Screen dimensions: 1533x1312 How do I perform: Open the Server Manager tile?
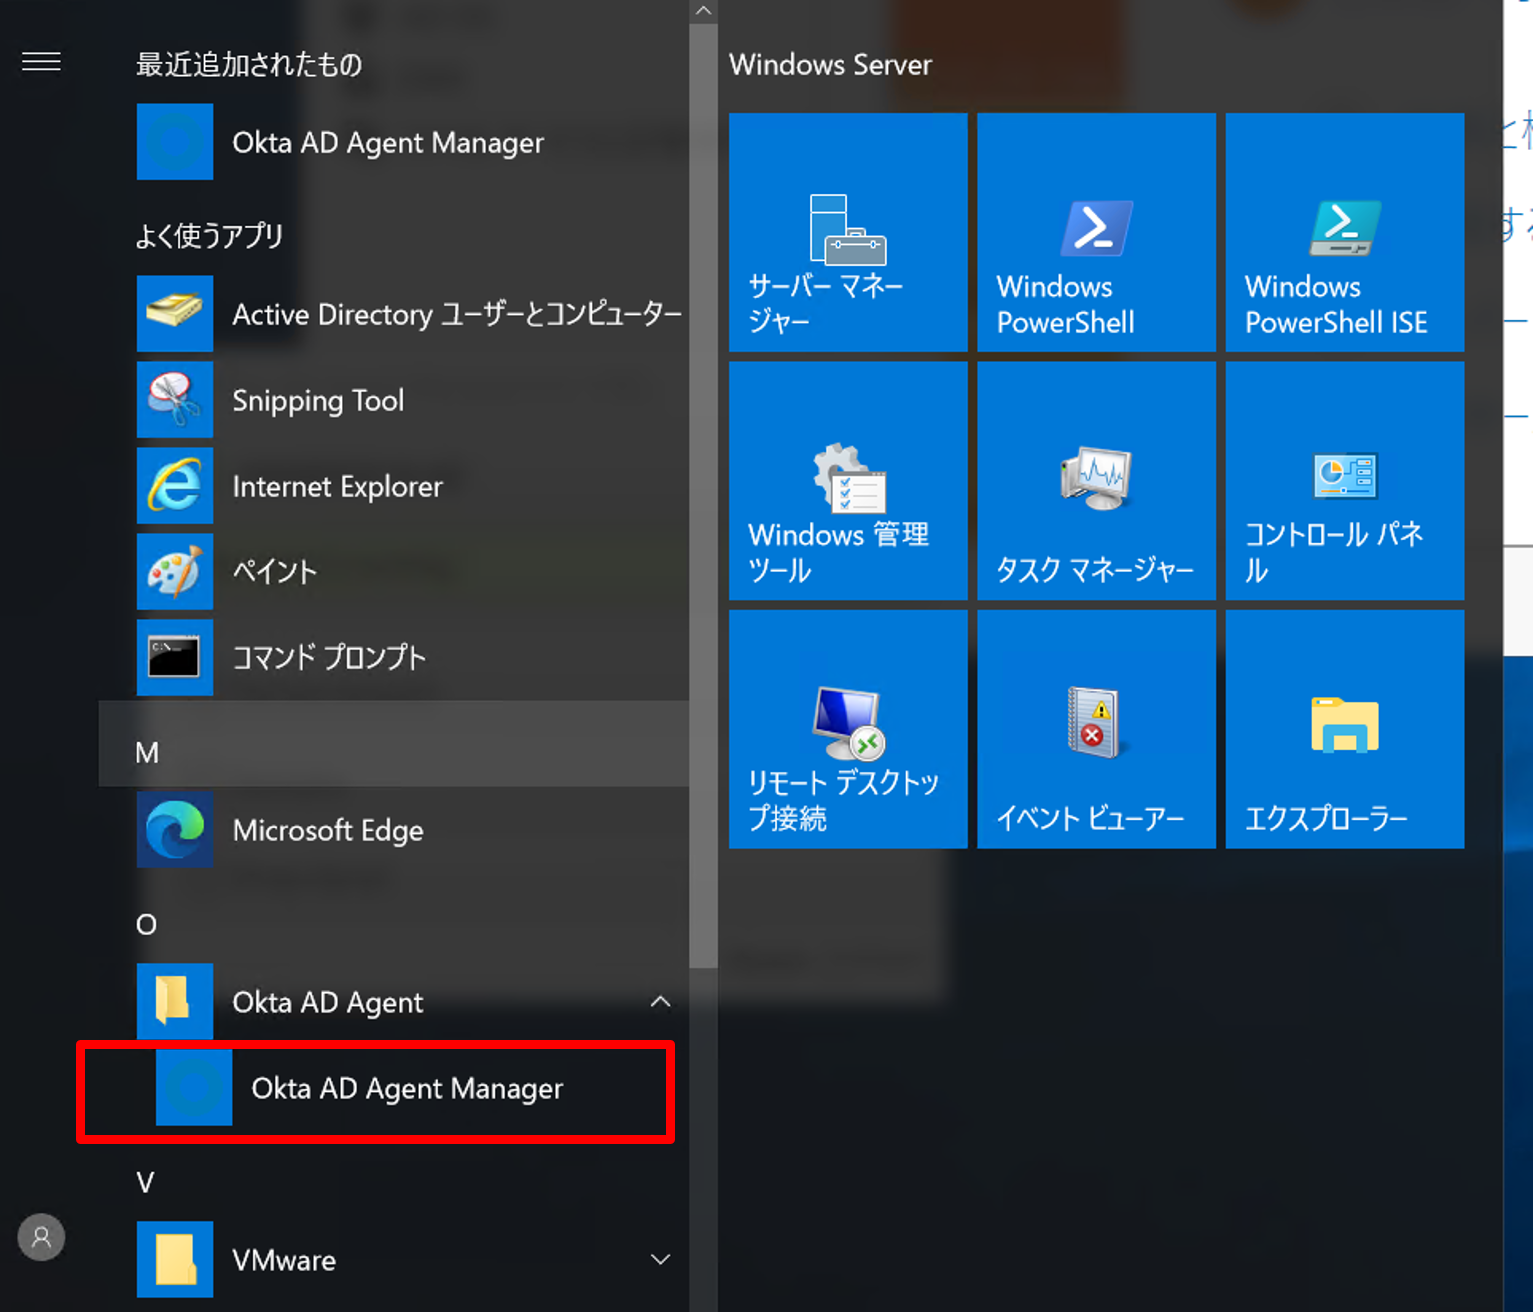pyautogui.click(x=848, y=232)
